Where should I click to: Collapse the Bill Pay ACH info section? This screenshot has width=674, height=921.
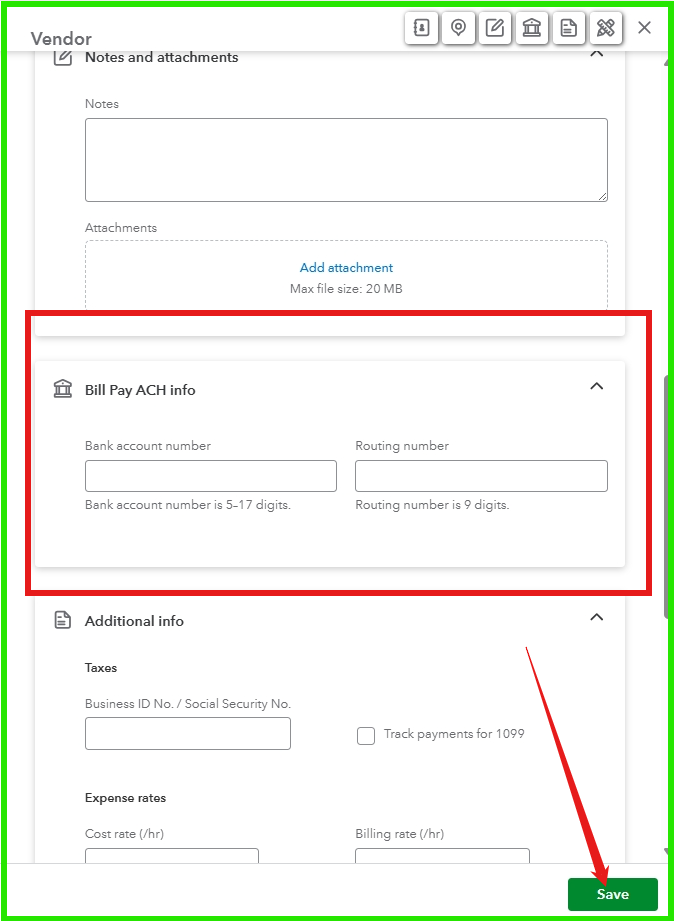pos(596,386)
